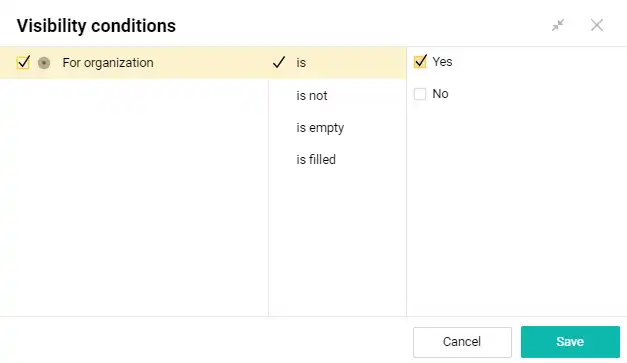Close the Visibility conditions dialog

click(x=597, y=25)
